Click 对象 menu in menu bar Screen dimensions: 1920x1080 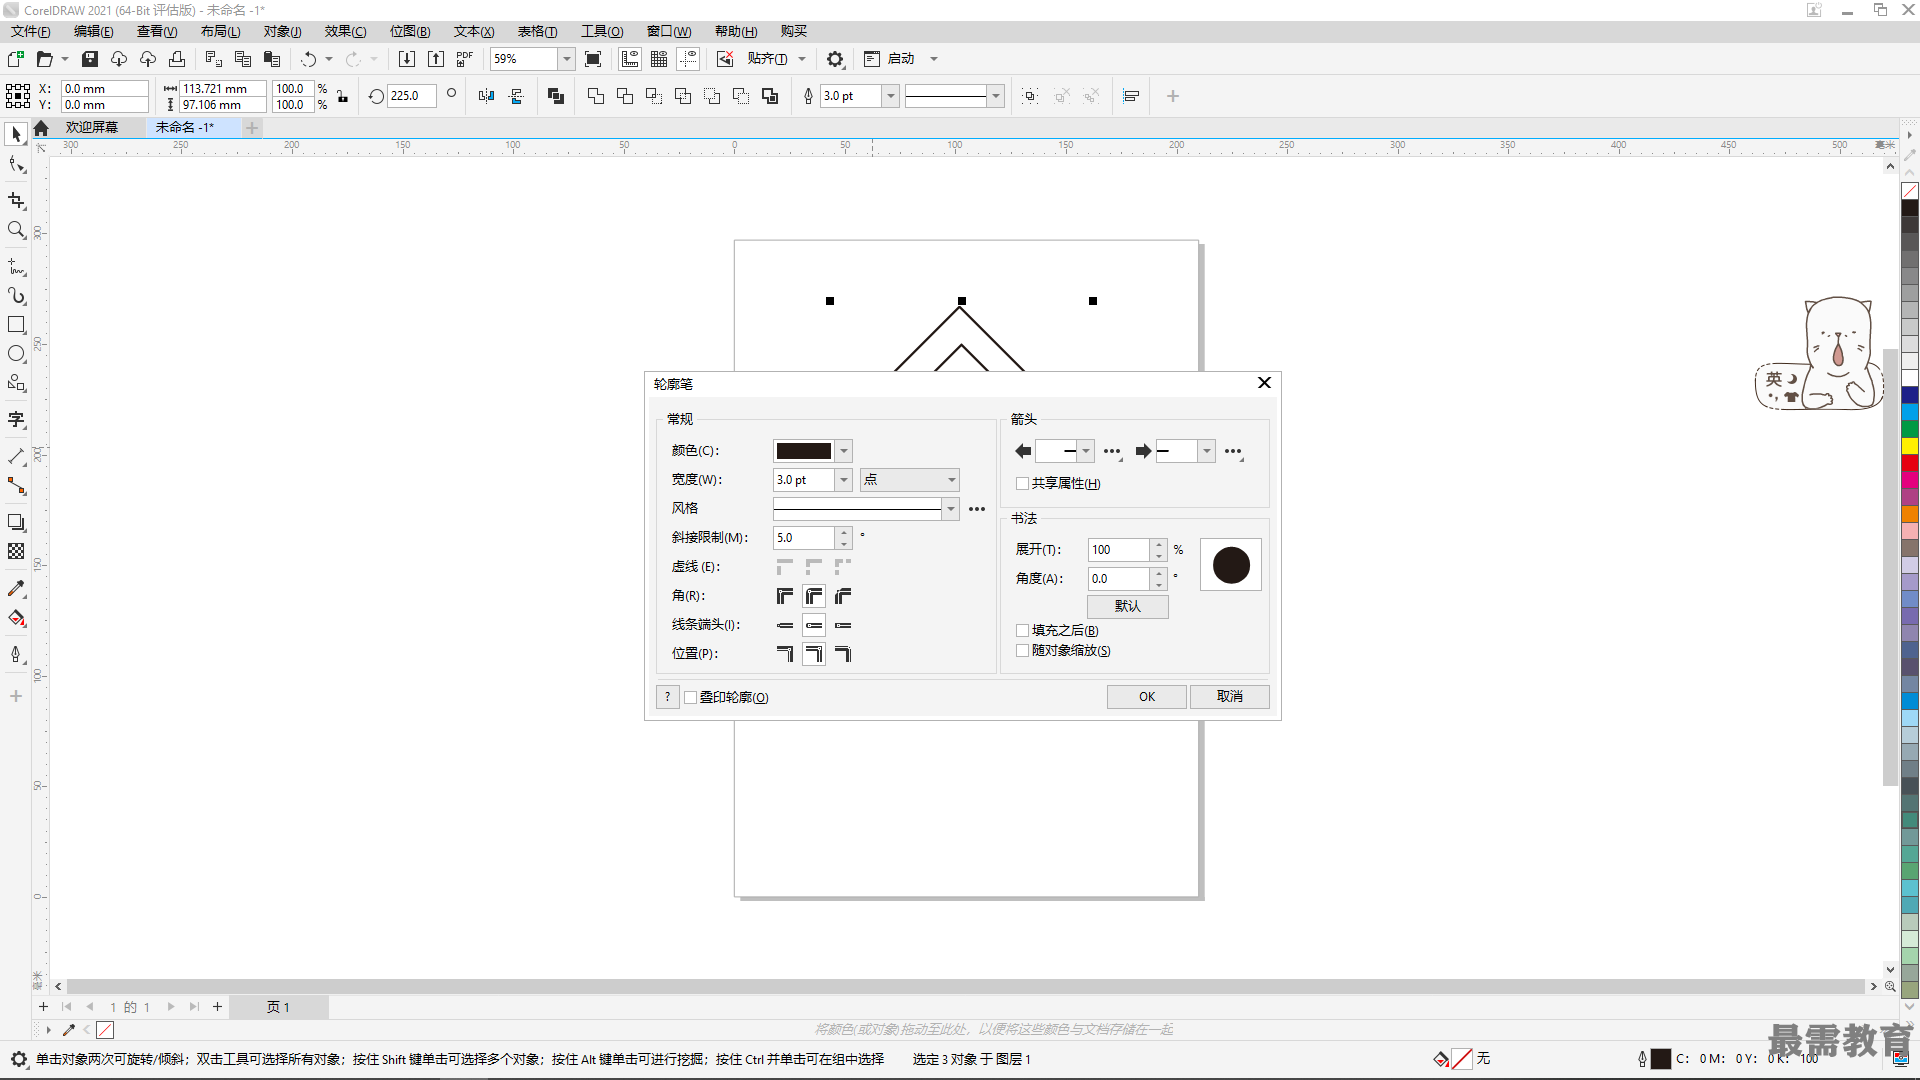coord(282,30)
